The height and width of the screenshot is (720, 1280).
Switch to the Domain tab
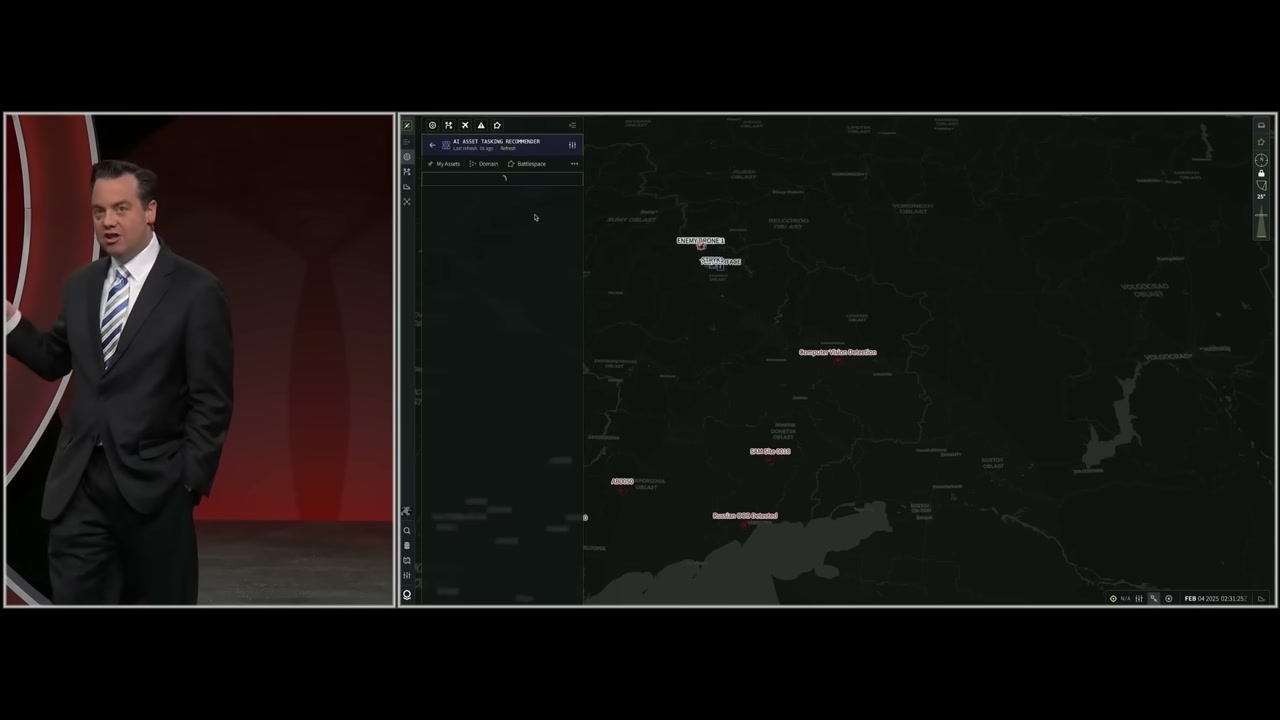[488, 164]
